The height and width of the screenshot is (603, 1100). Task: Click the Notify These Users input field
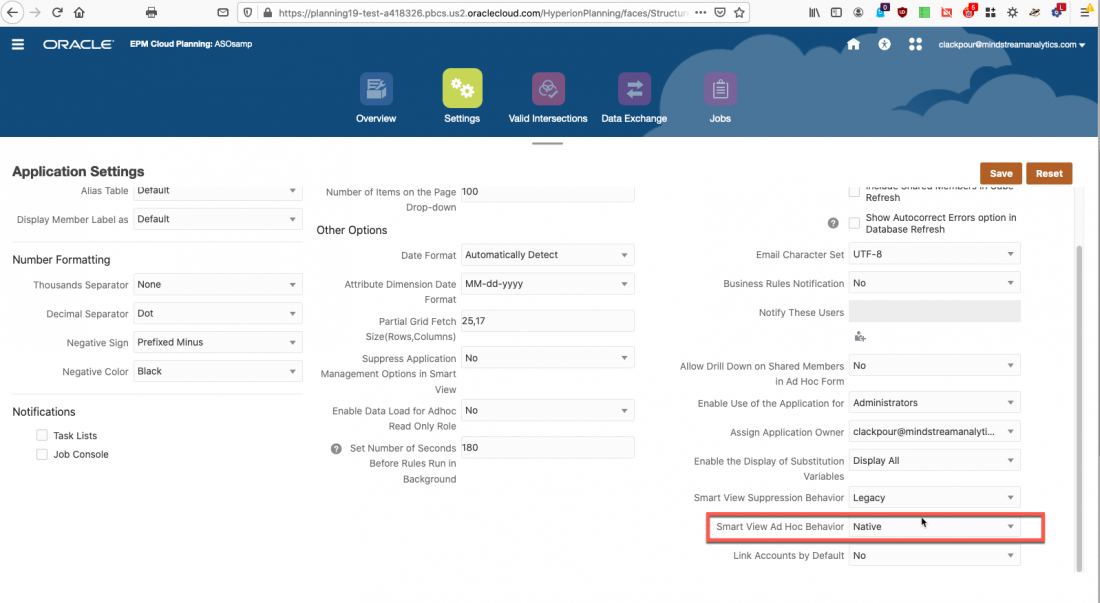[934, 311]
